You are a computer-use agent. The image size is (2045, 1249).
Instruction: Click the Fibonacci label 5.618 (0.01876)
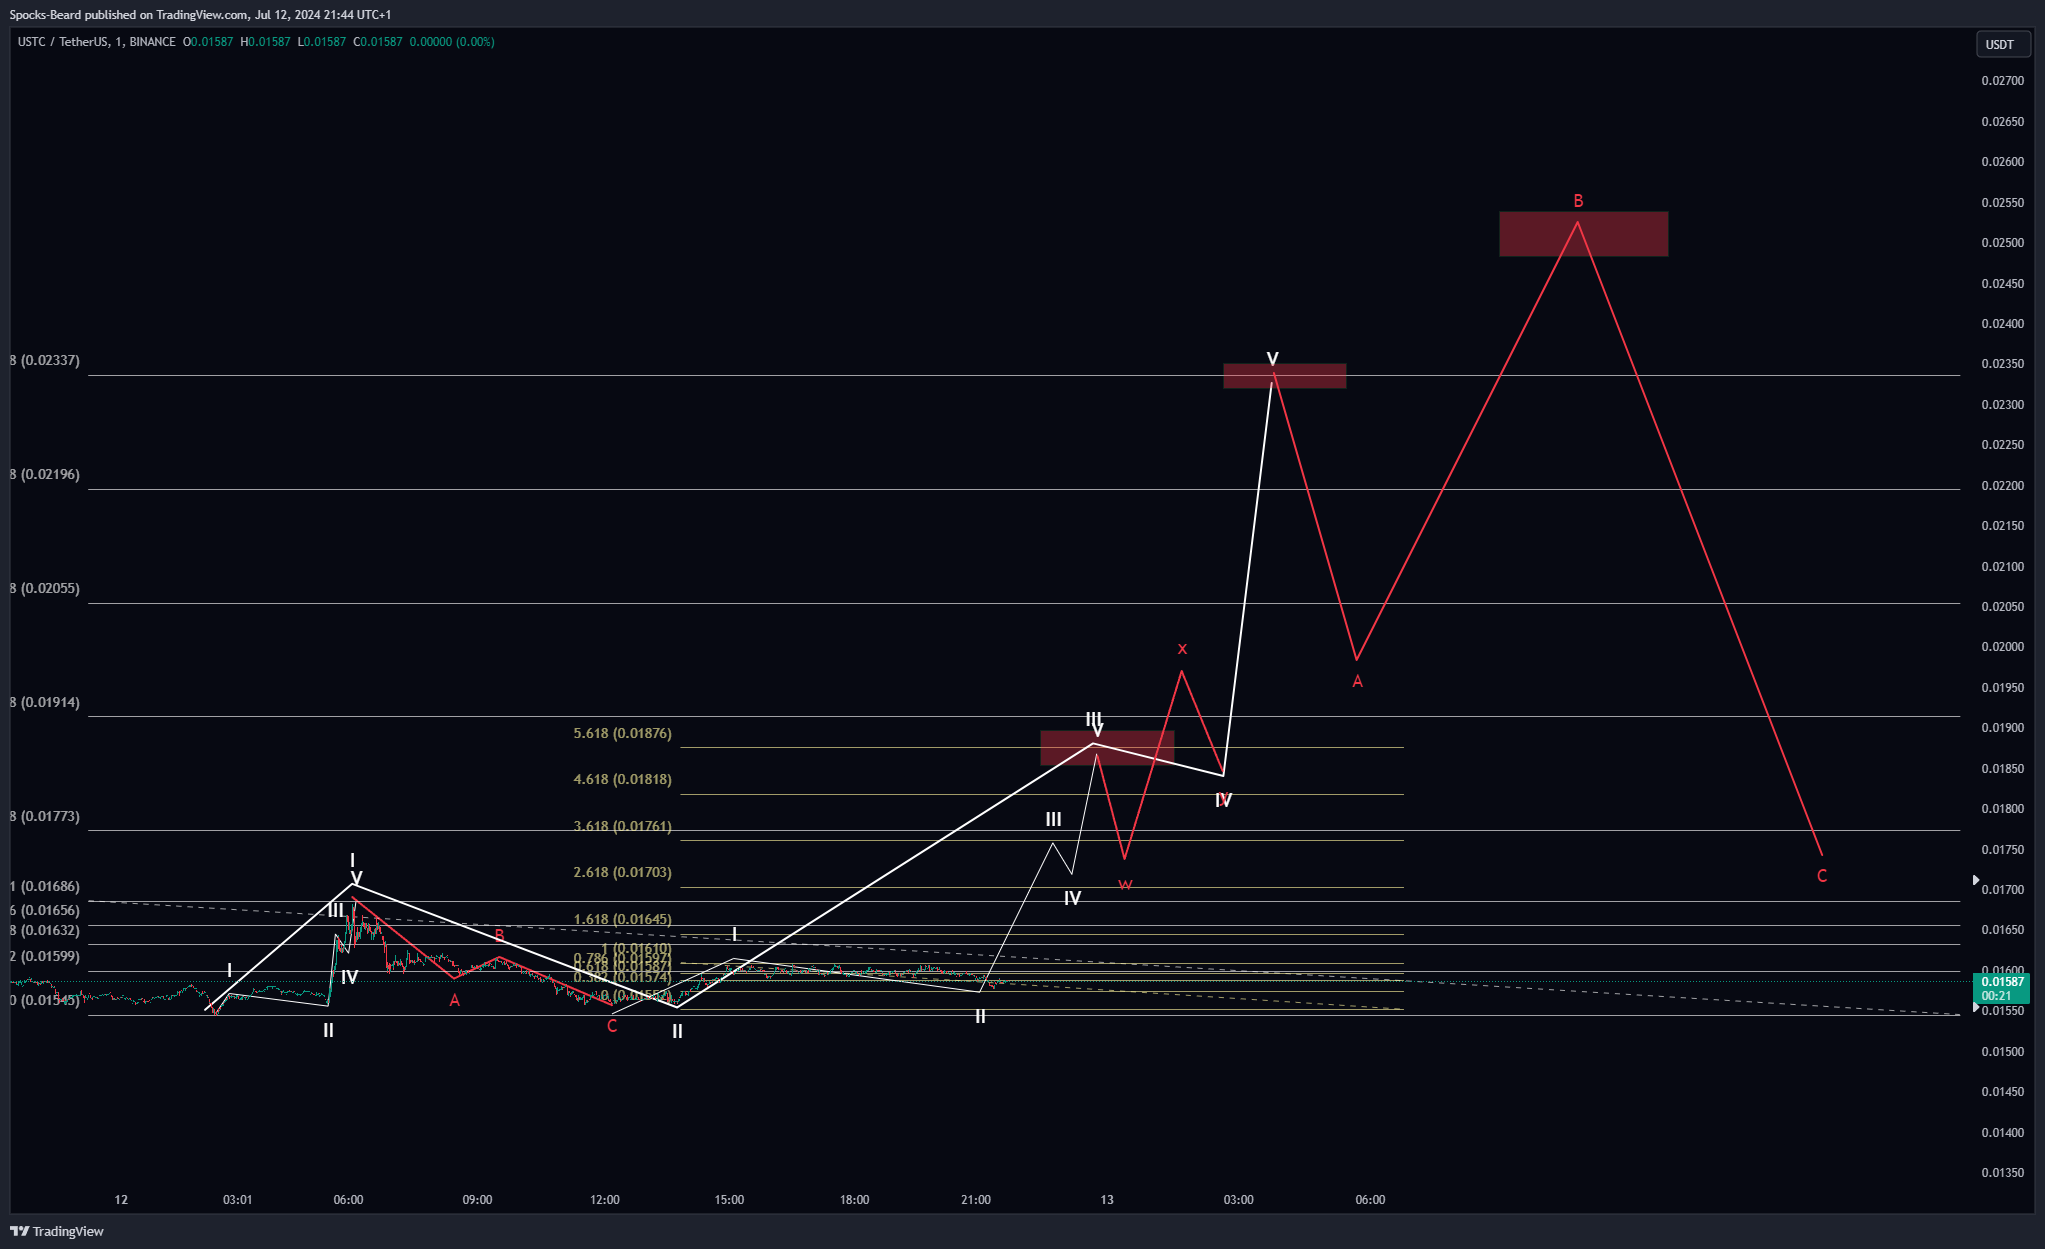[622, 733]
